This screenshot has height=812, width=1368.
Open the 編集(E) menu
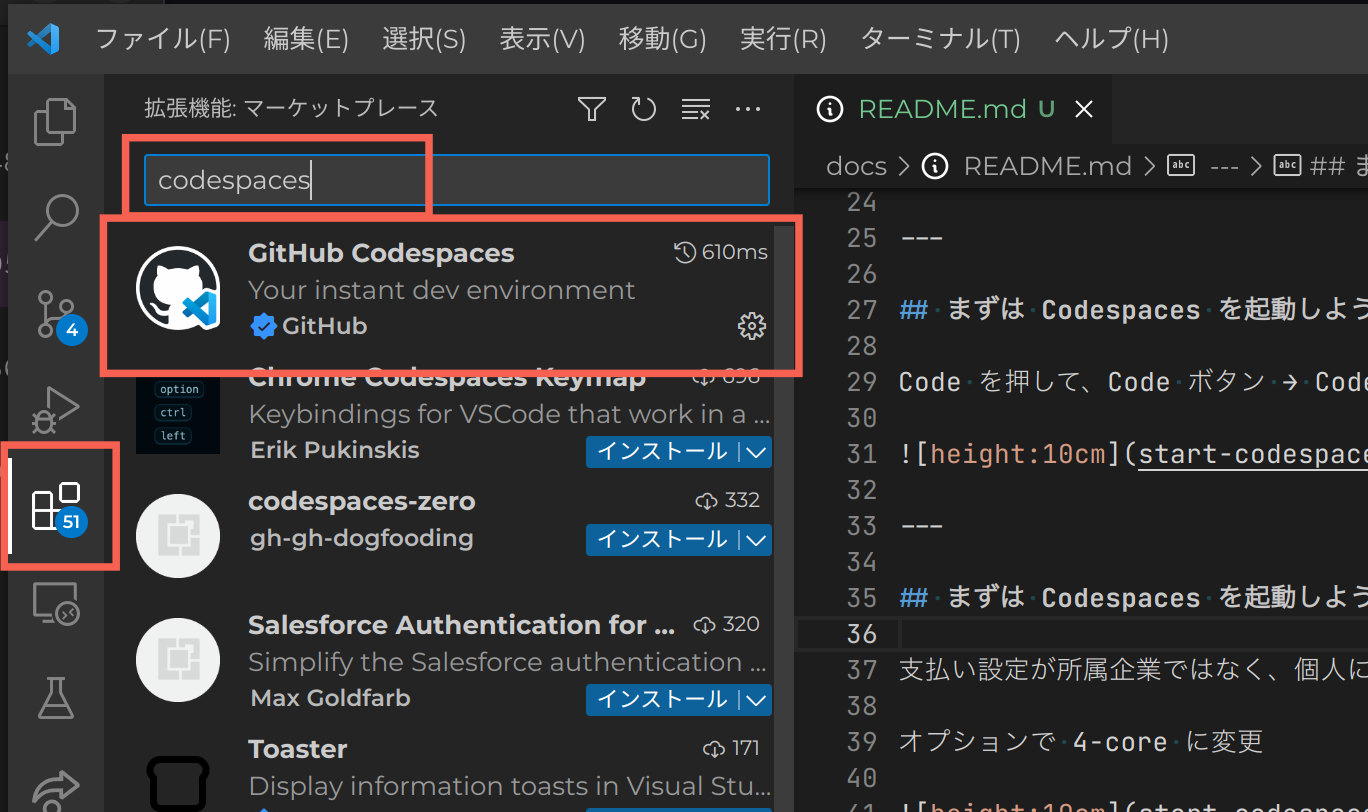[306, 39]
